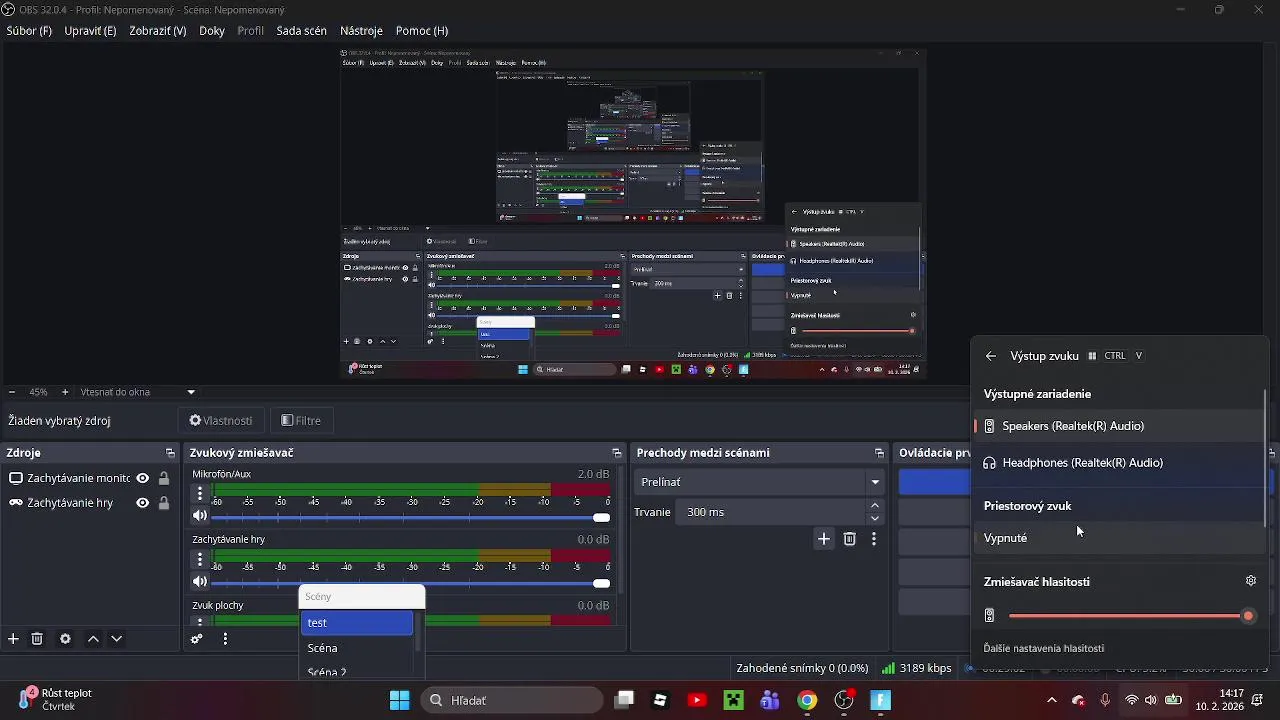Open OBS Studio taskbar icon
Image resolution: width=1280 pixels, height=720 pixels.
[845, 700]
